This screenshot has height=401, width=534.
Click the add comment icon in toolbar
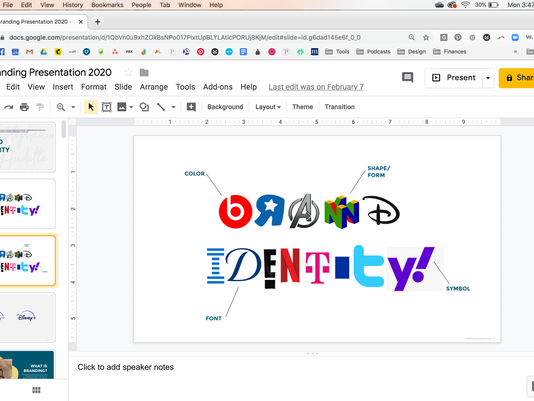coord(191,107)
